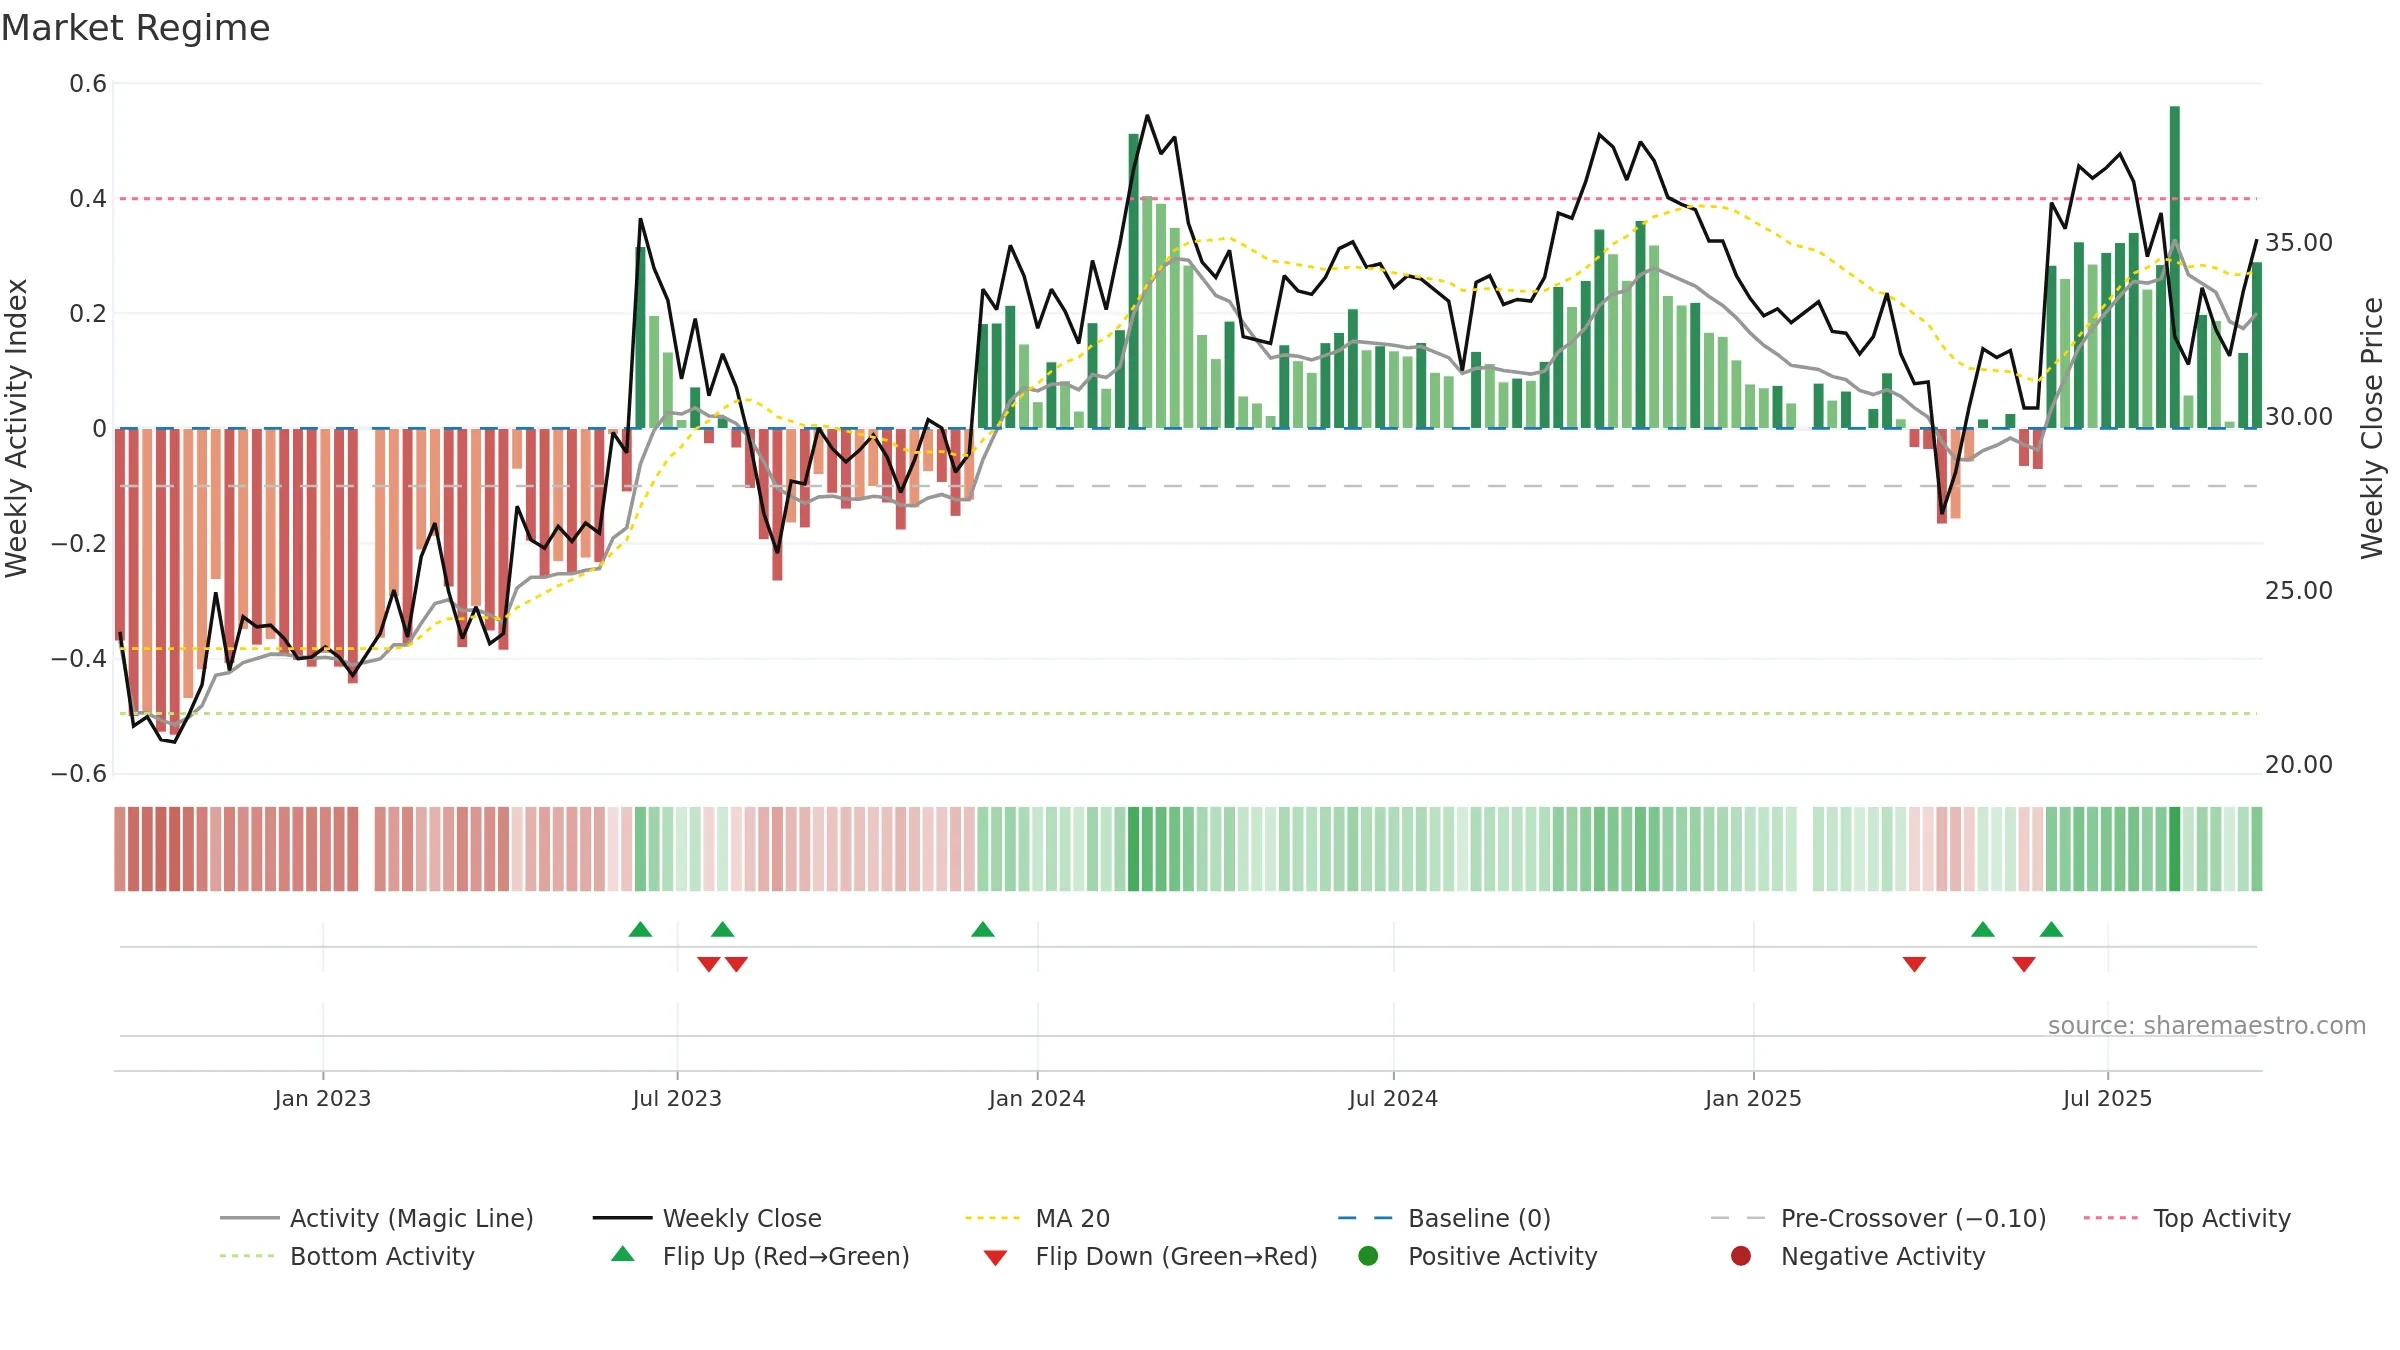Click the Jan 2024 x-axis label
The width and height of the screenshot is (2400, 1350).
(x=1037, y=1099)
